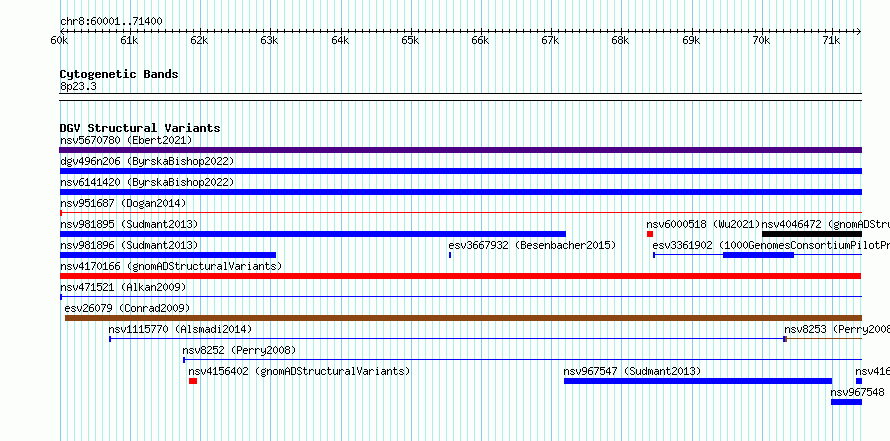Click the 69k ruler tick label

(x=691, y=40)
